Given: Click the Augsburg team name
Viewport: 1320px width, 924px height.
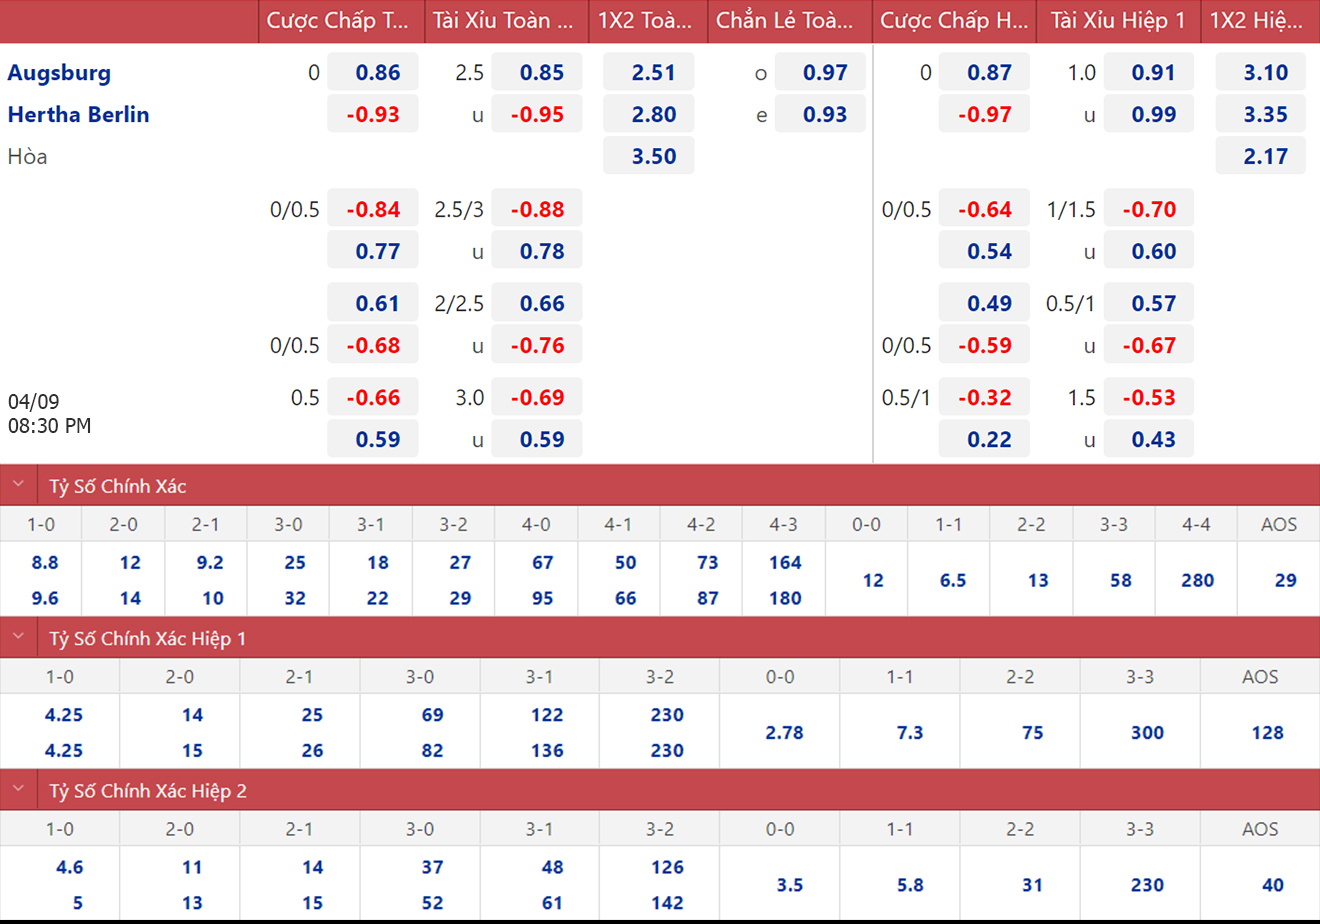Looking at the screenshot, I should pos(59,73).
